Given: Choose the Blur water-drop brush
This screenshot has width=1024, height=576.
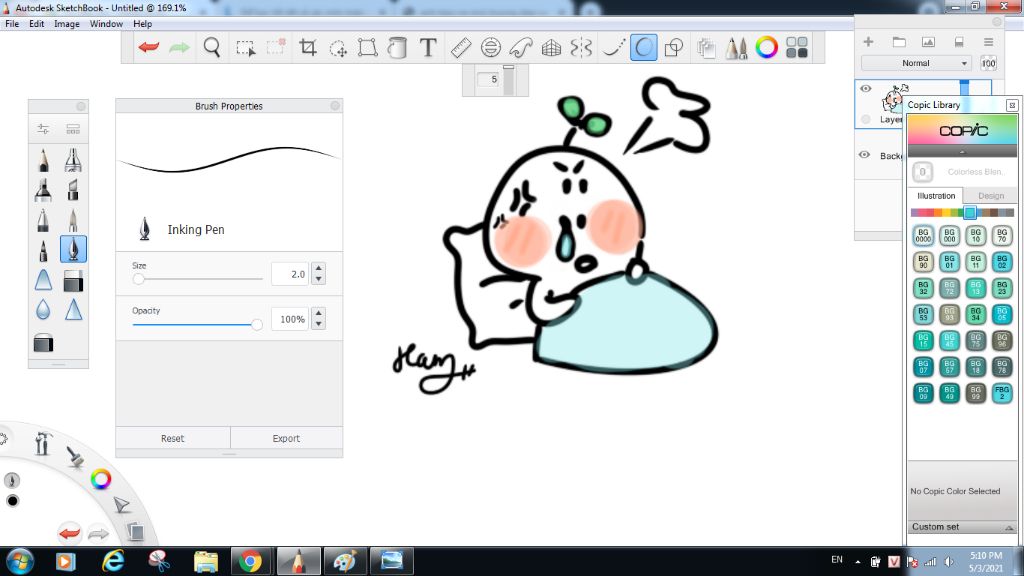Looking at the screenshot, I should [x=43, y=309].
